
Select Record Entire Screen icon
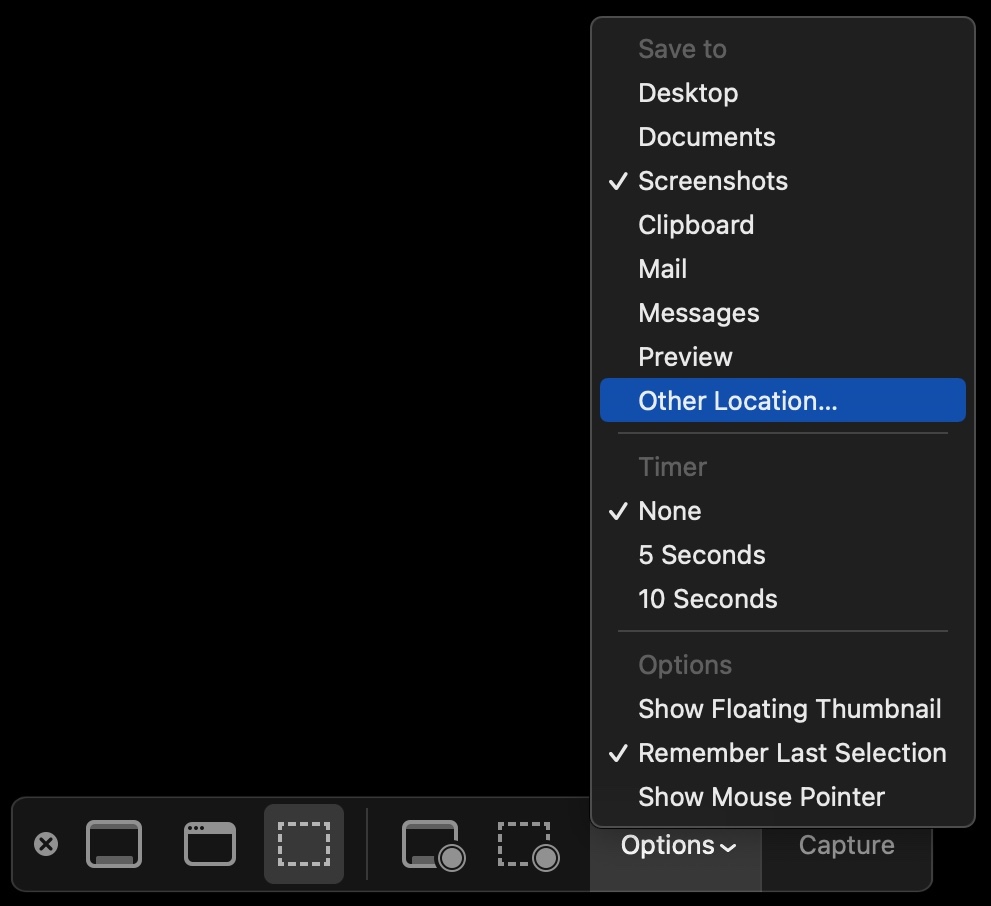432,845
